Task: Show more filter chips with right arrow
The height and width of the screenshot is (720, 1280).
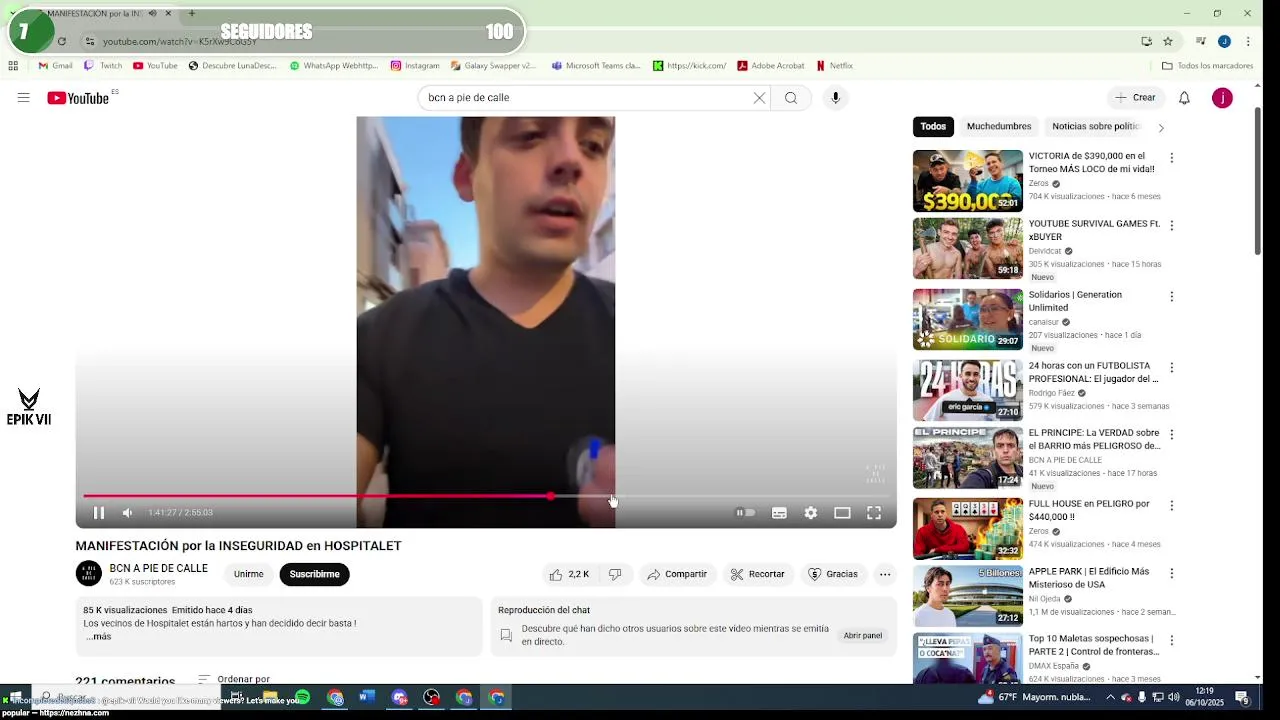Action: pos(1161,128)
